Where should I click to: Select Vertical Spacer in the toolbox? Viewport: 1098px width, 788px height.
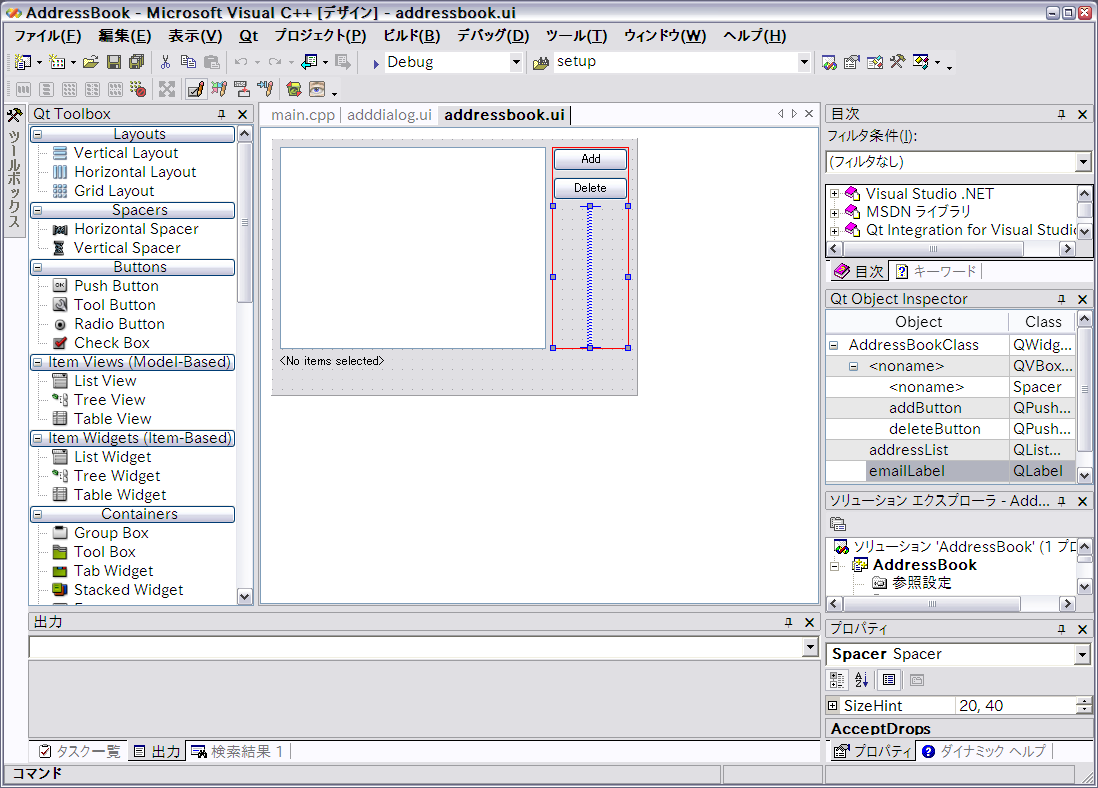tap(127, 248)
